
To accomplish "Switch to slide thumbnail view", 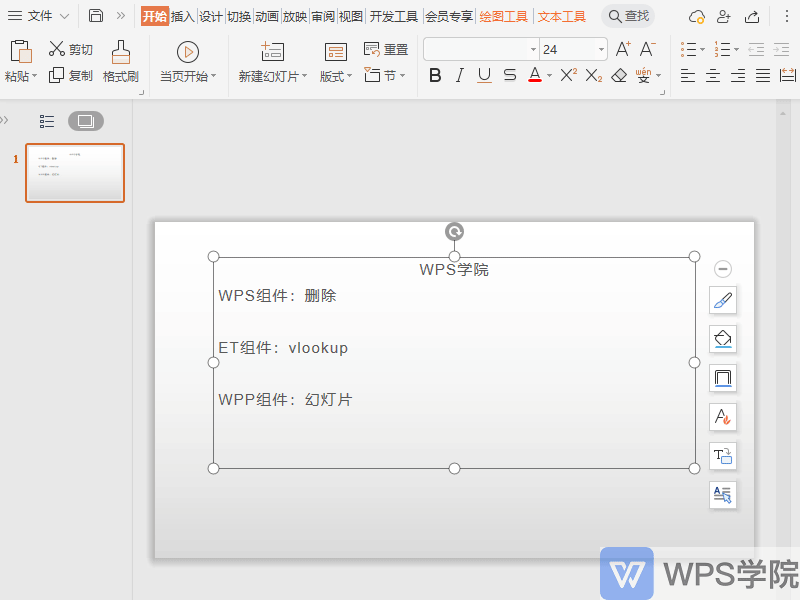I will (86, 121).
